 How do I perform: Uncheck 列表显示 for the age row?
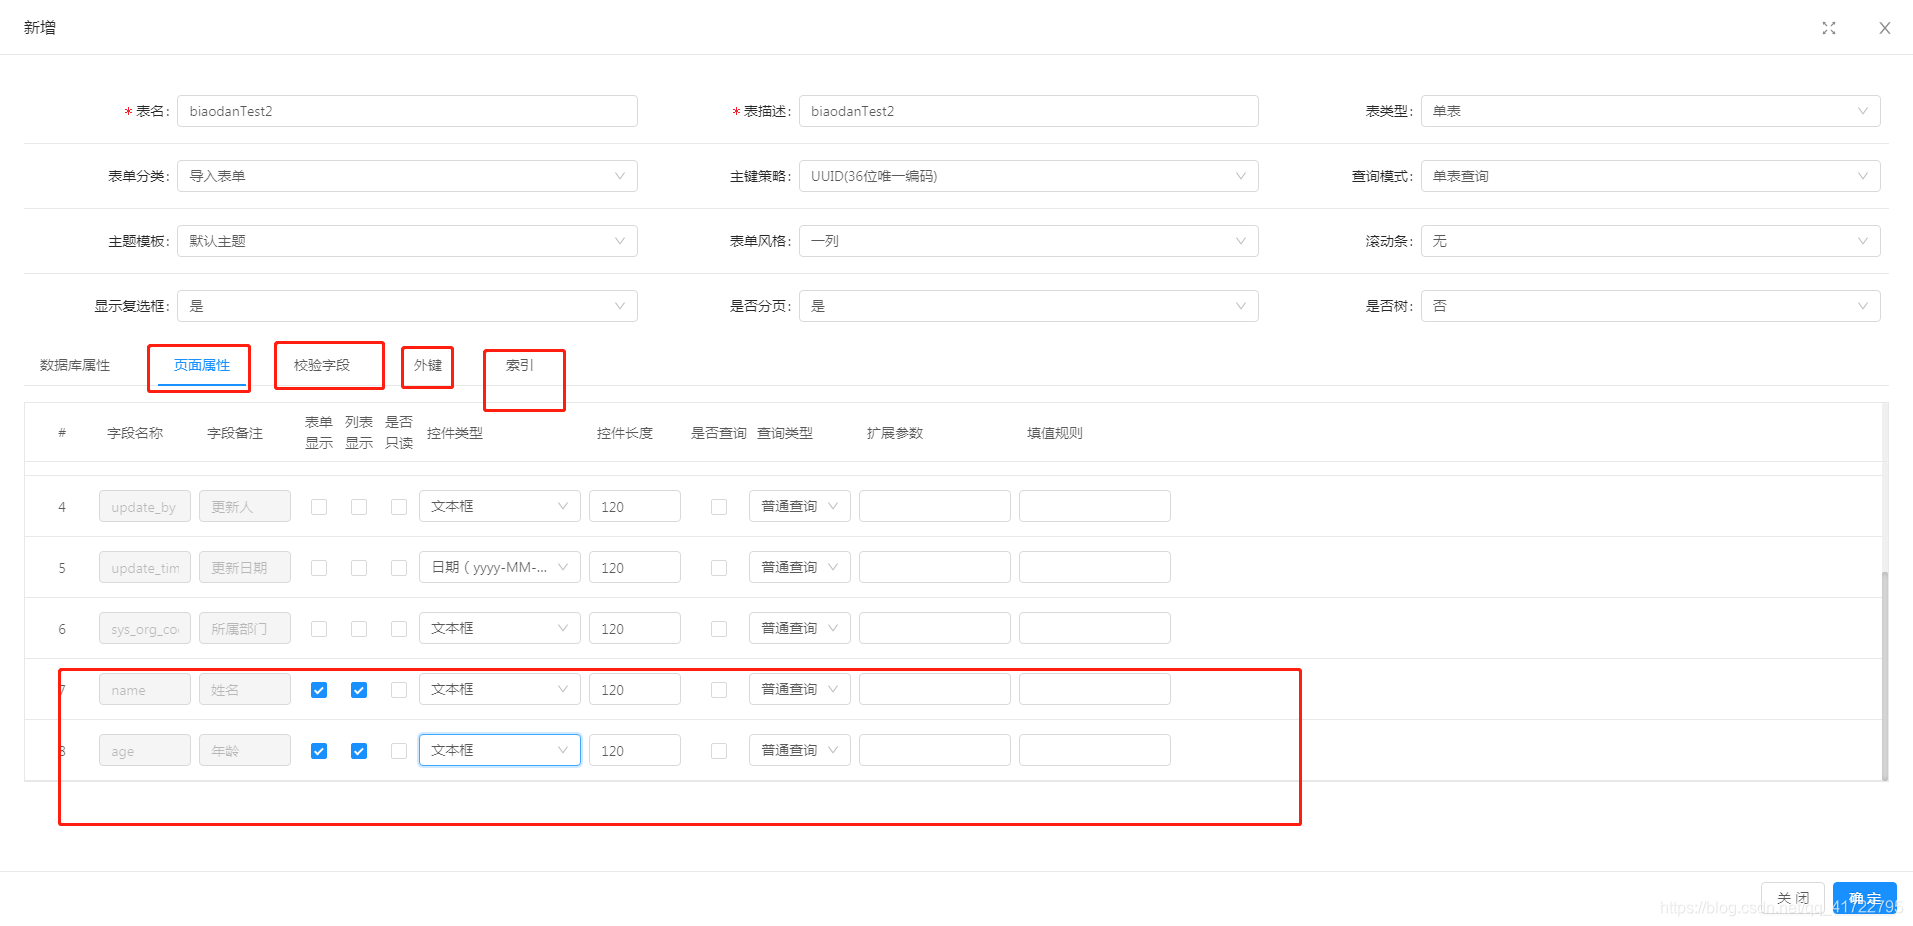(x=359, y=751)
